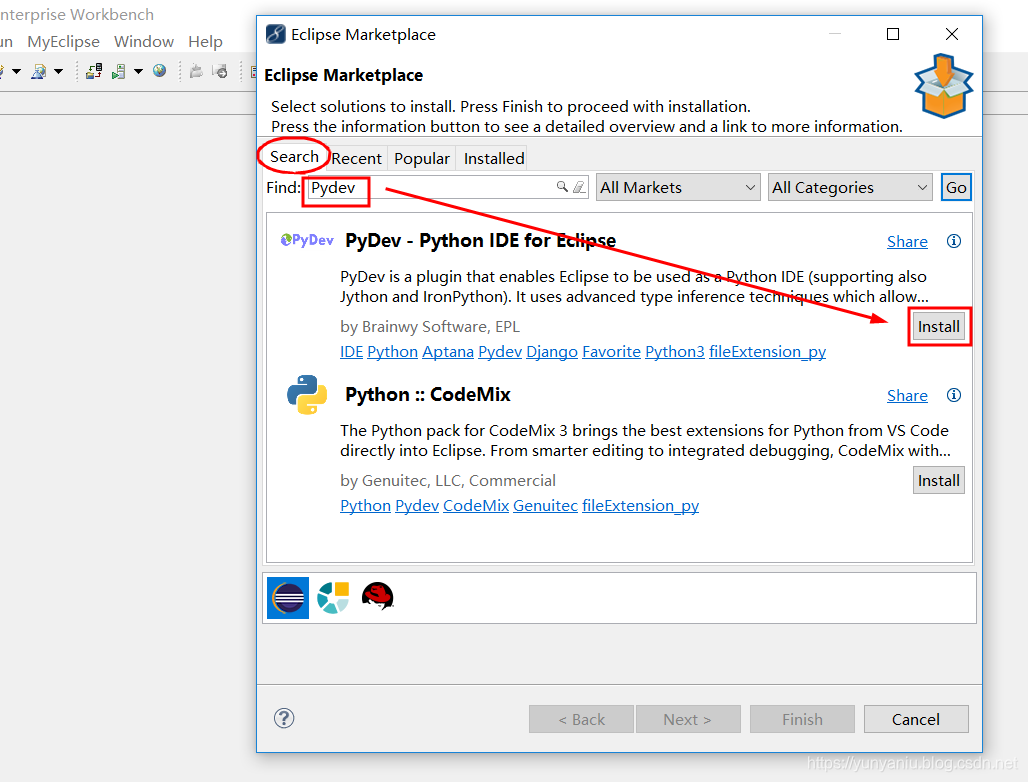Switch to the Installed tab
The width and height of the screenshot is (1028, 782).
pyautogui.click(x=494, y=159)
